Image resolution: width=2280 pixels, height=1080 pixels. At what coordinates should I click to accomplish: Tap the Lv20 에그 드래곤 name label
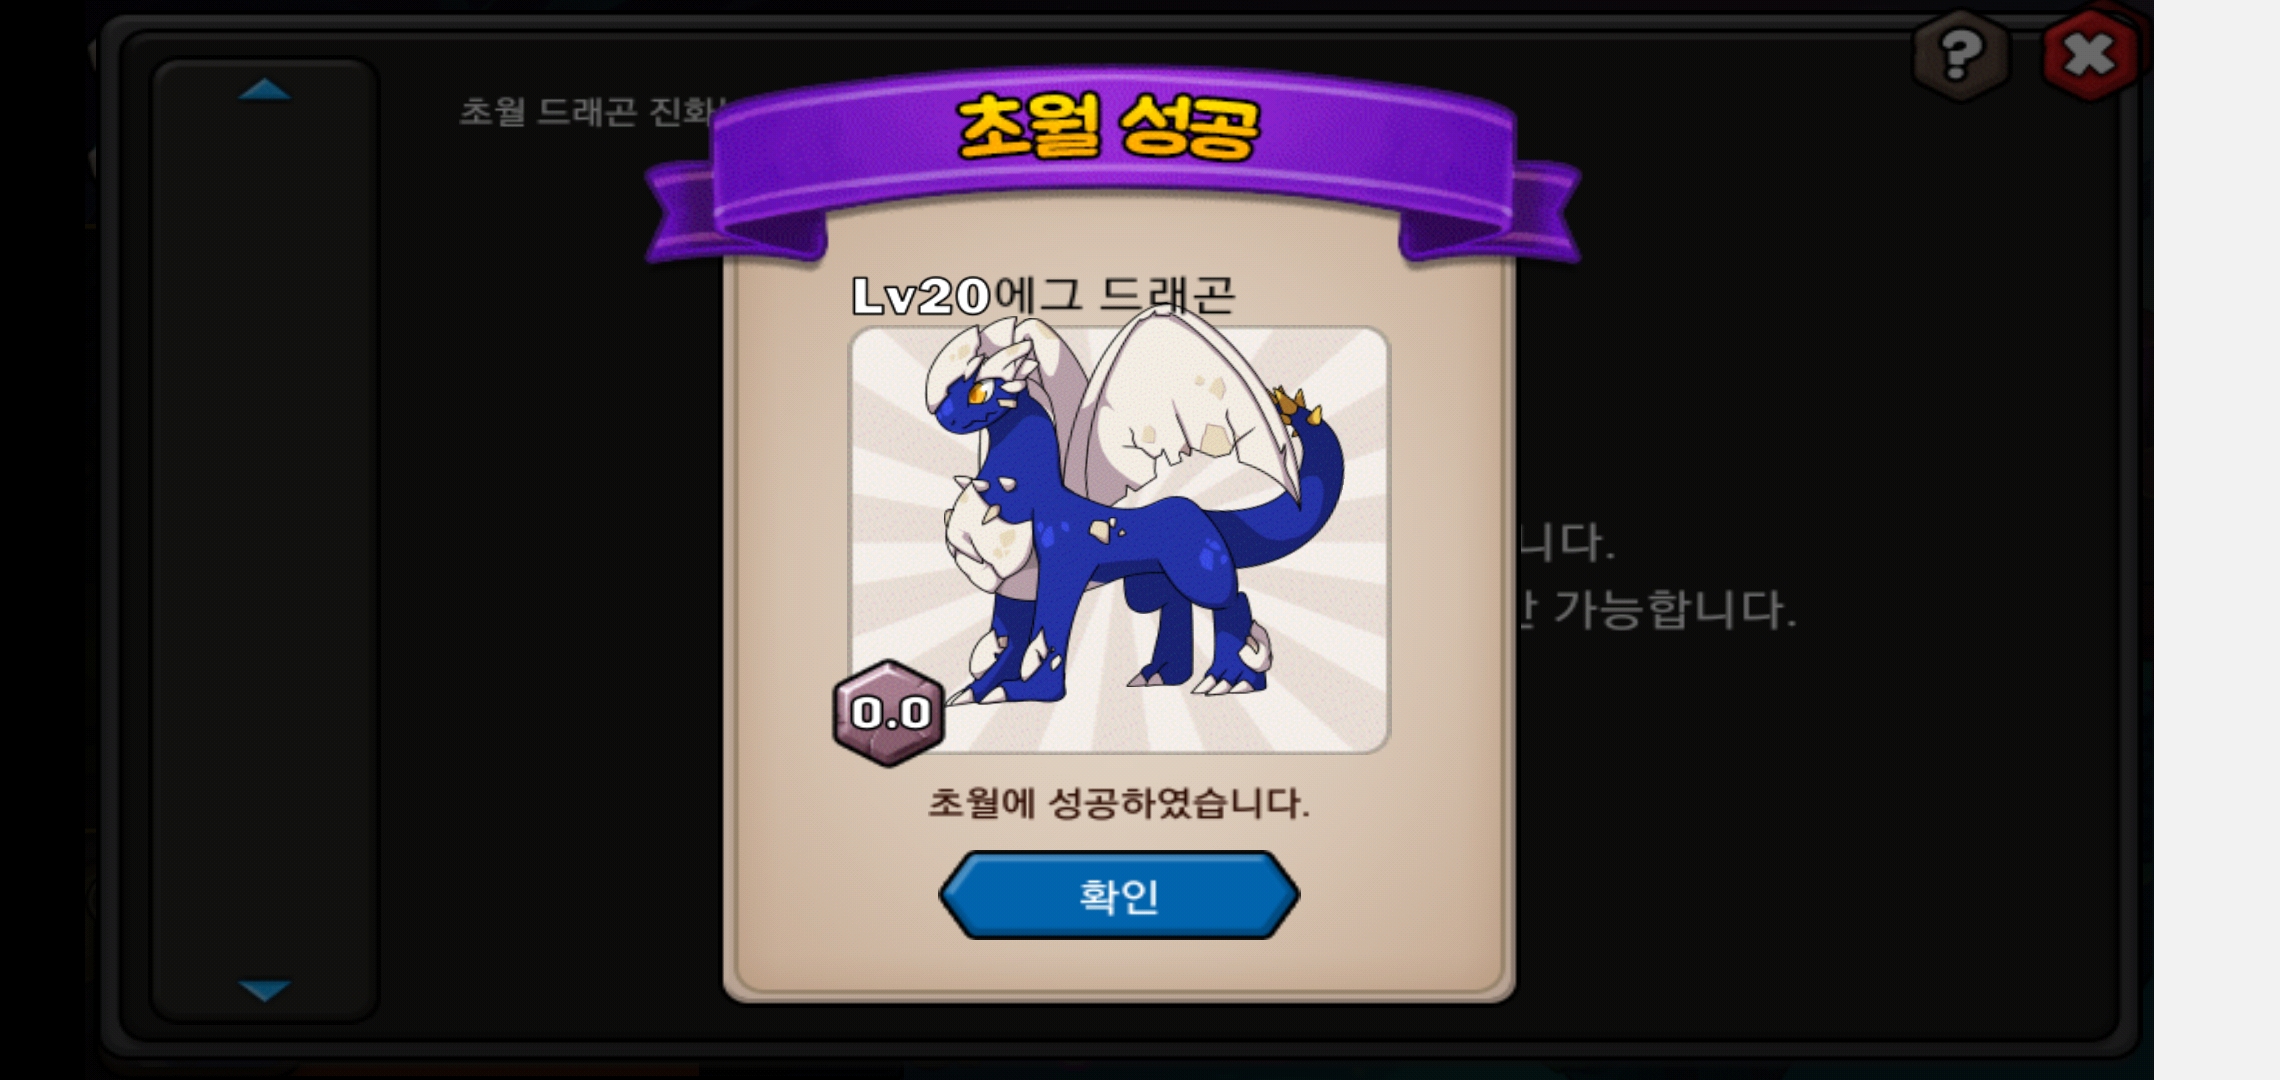click(x=1043, y=296)
